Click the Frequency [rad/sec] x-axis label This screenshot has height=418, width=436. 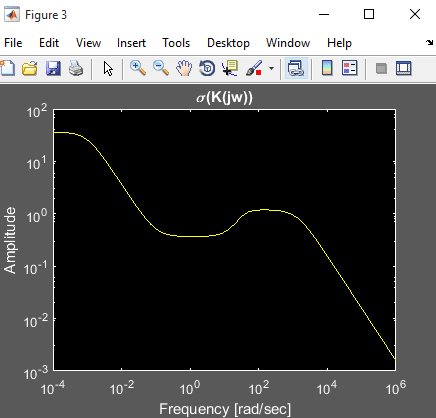pyautogui.click(x=225, y=409)
